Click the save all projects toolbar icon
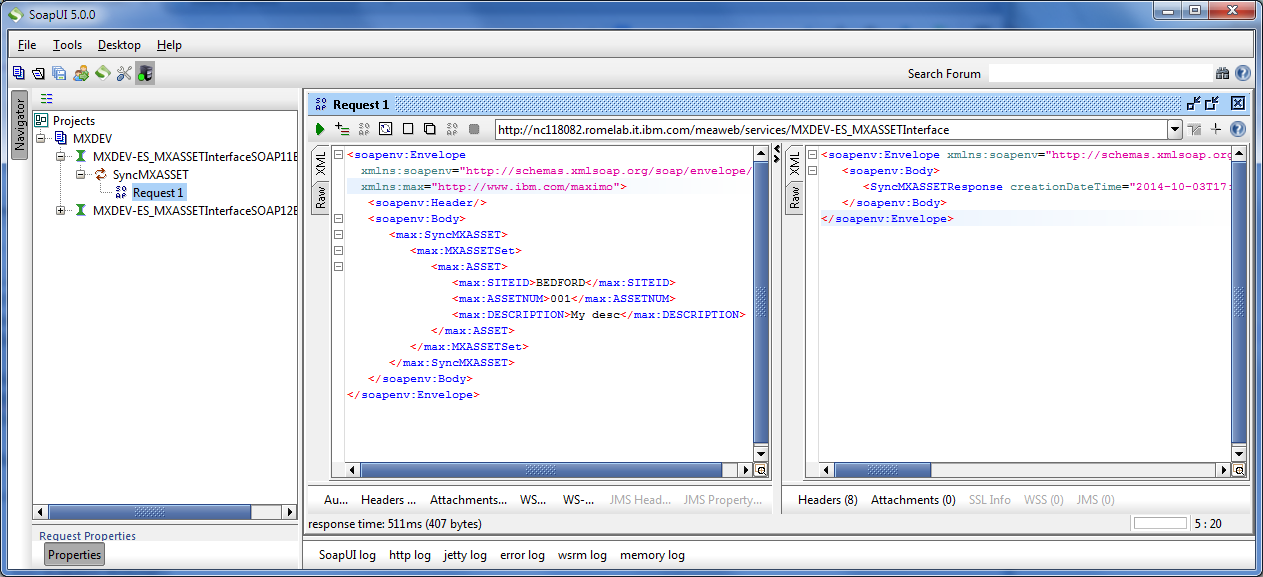1263x577 pixels. [x=59, y=73]
